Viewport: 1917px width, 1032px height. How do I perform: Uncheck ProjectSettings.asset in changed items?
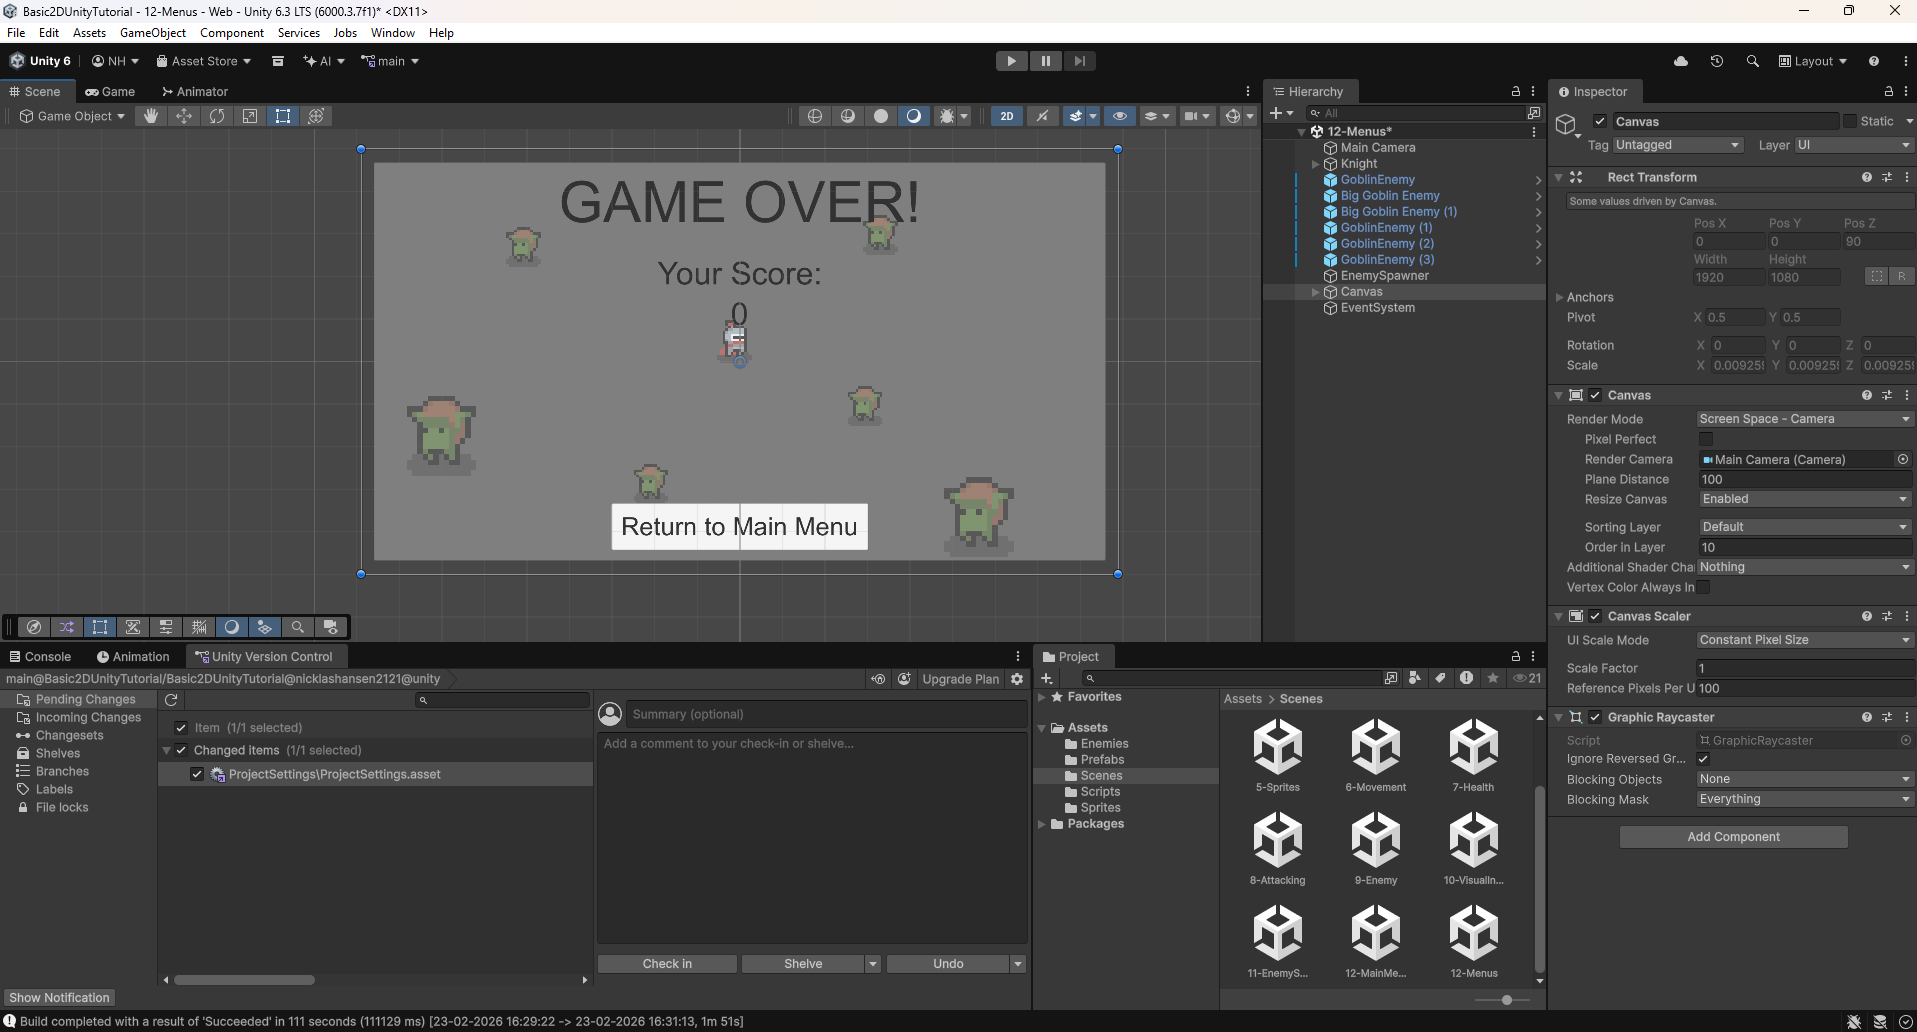[197, 774]
